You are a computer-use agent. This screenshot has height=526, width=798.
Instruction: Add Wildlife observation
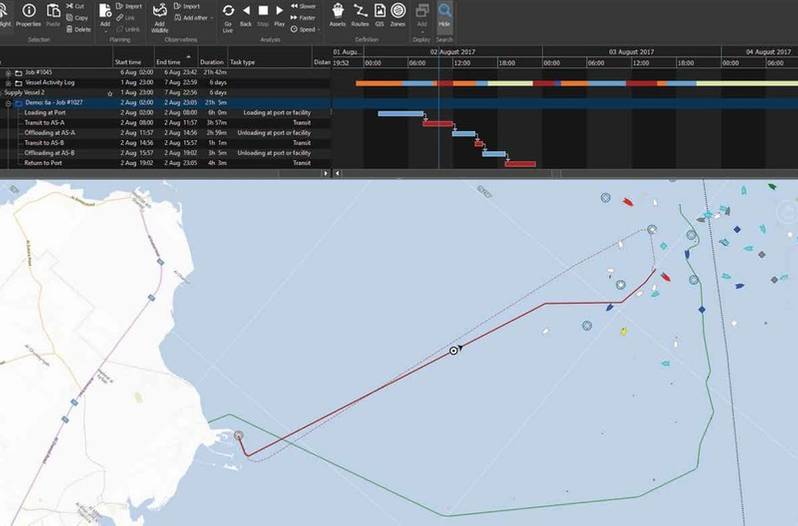(x=159, y=18)
